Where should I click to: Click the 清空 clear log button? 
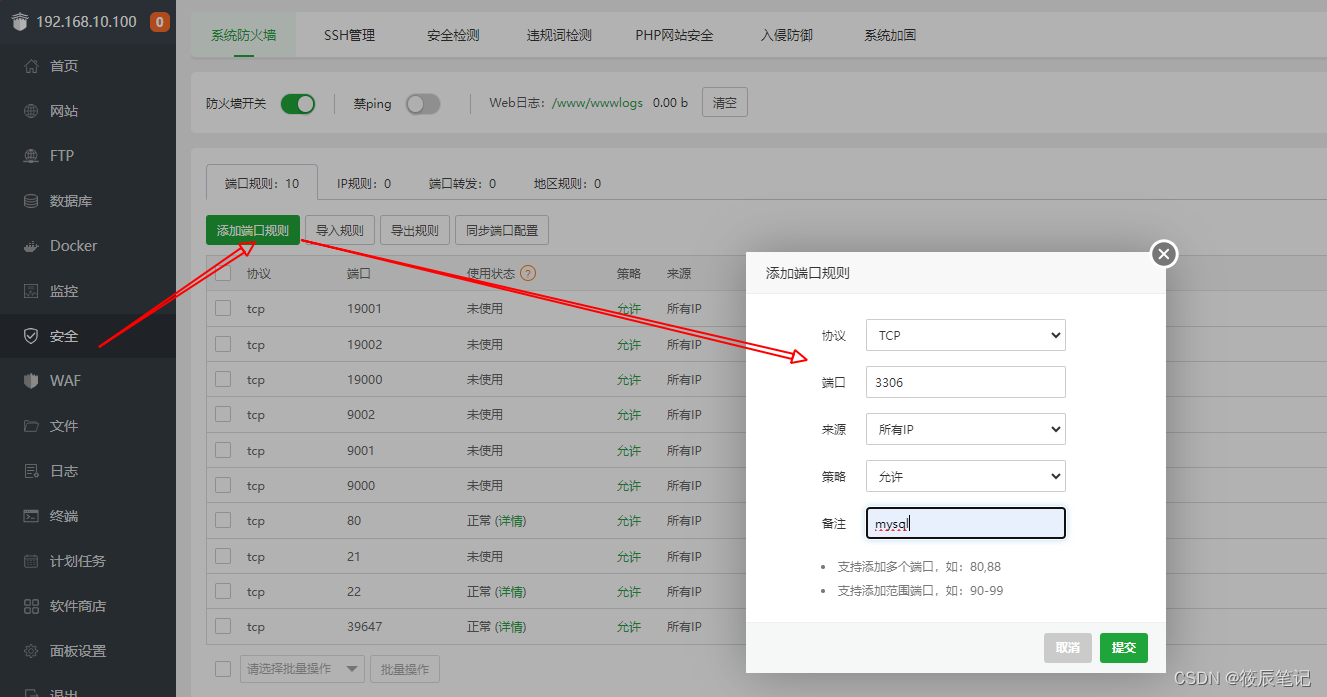(x=724, y=102)
